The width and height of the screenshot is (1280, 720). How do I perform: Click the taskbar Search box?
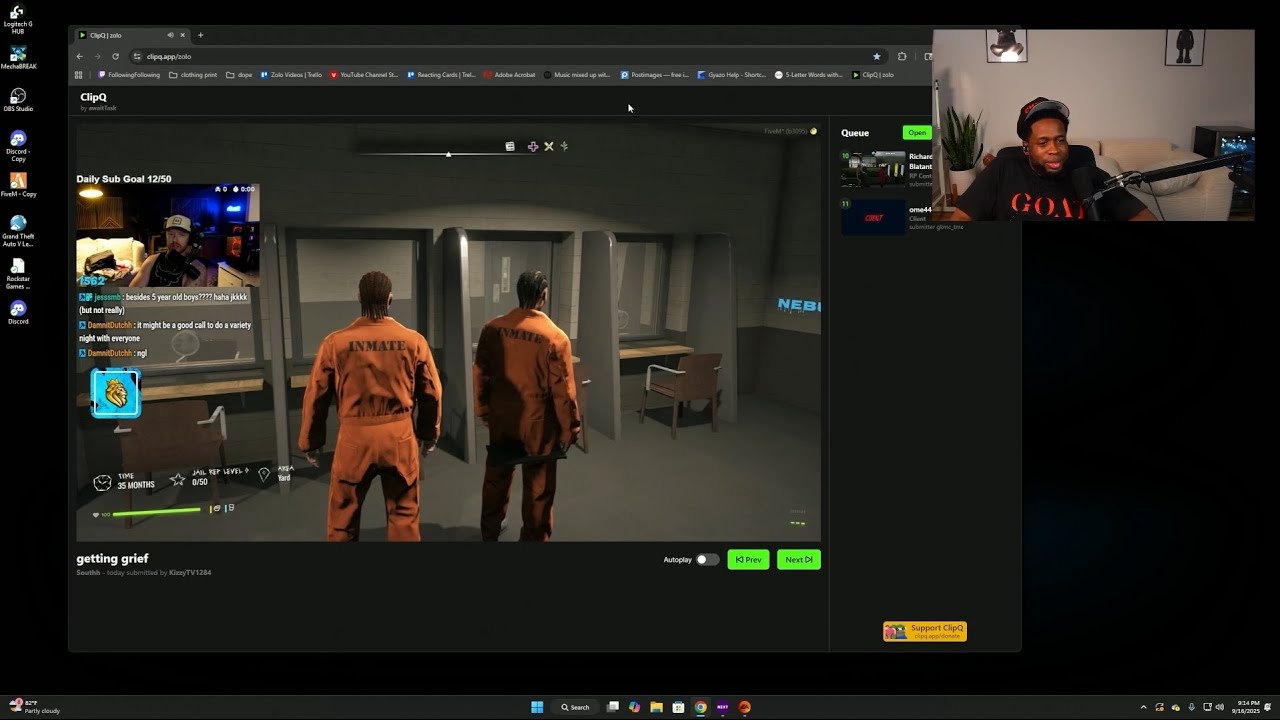coord(575,707)
